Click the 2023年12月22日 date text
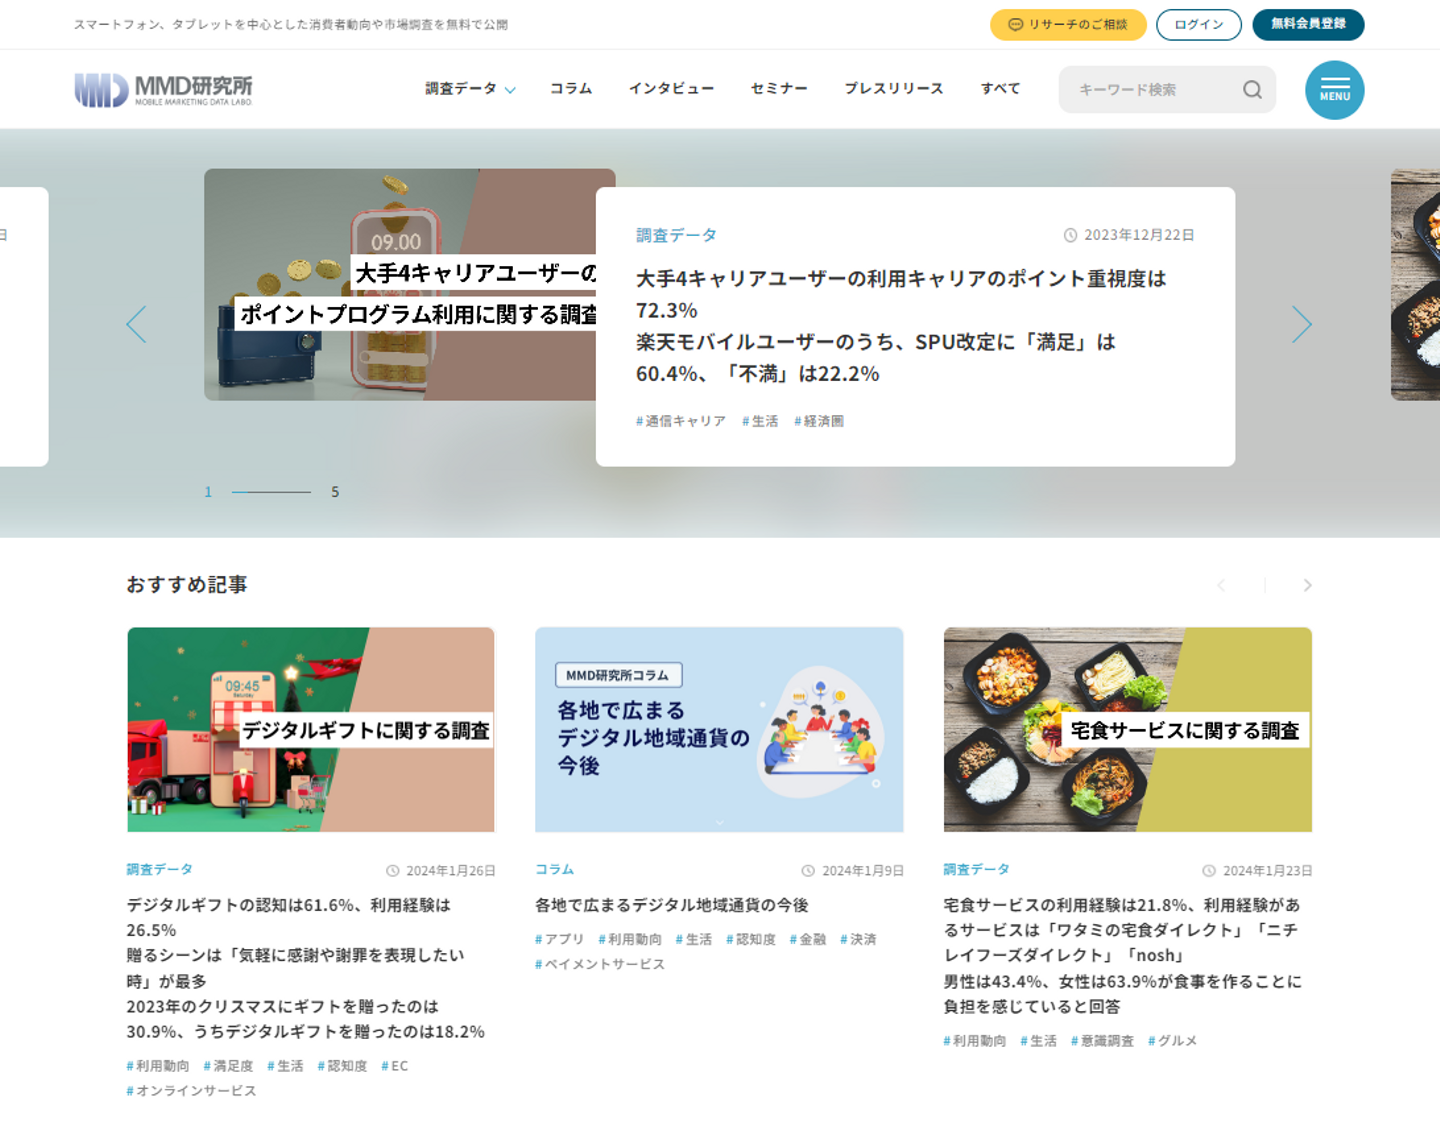The width and height of the screenshot is (1440, 1130). (1139, 235)
